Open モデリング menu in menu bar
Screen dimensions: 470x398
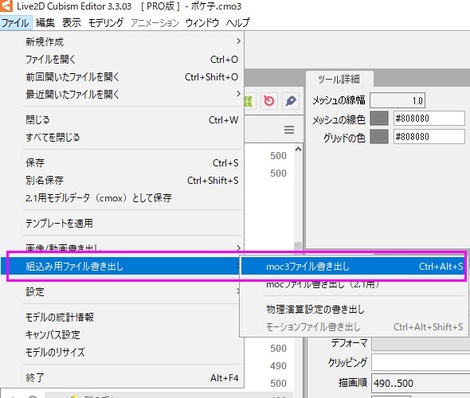tap(105, 23)
